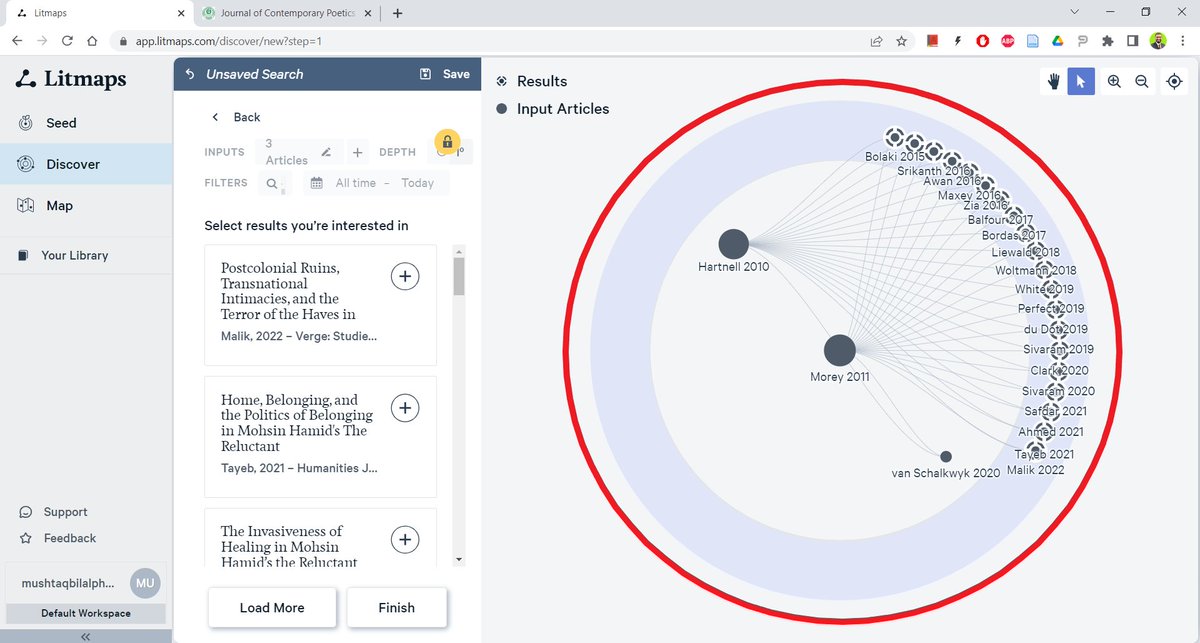
Task: Click the search magnifier in the Filters row
Action: (x=273, y=183)
